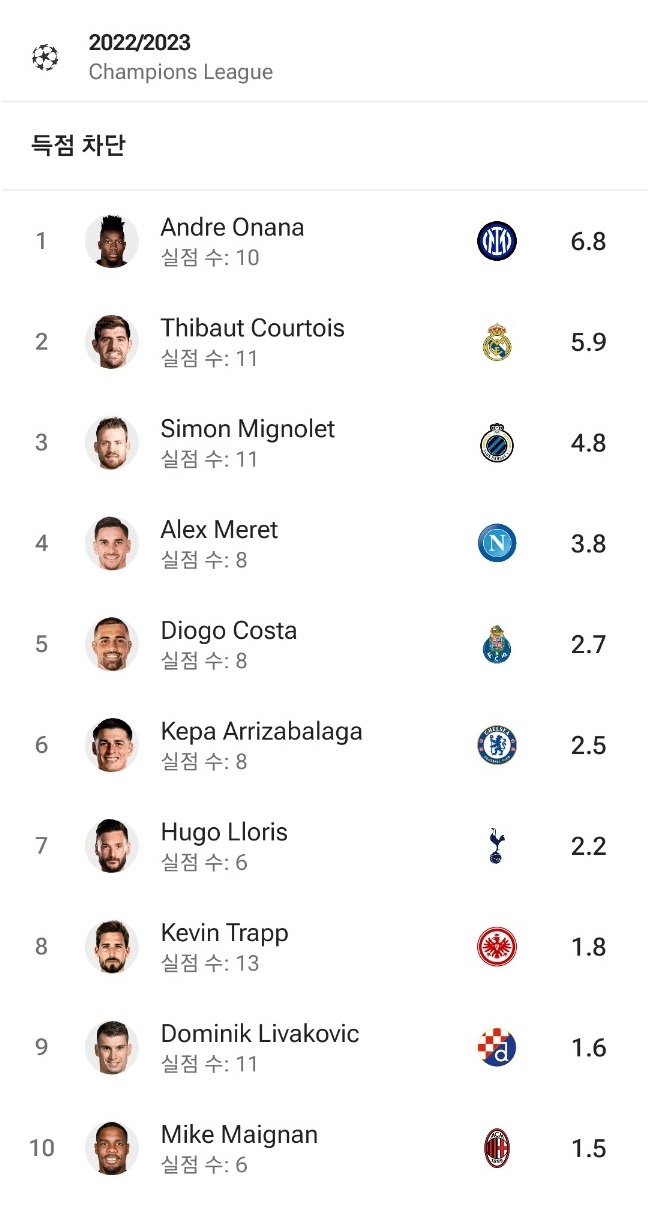Tap the Napoli club crest
Screen dimensions: 648x1206
click(x=497, y=544)
